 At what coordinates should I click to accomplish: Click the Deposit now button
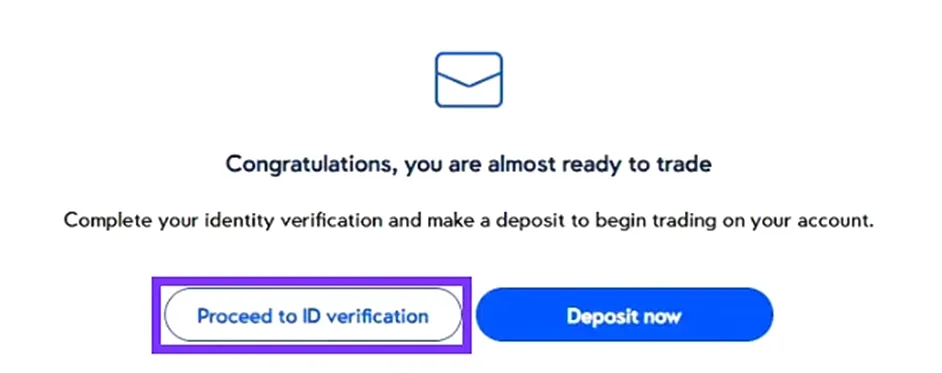click(x=624, y=315)
